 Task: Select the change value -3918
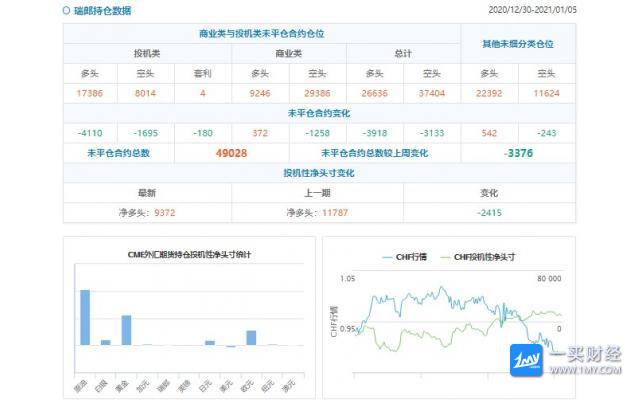pos(374,133)
